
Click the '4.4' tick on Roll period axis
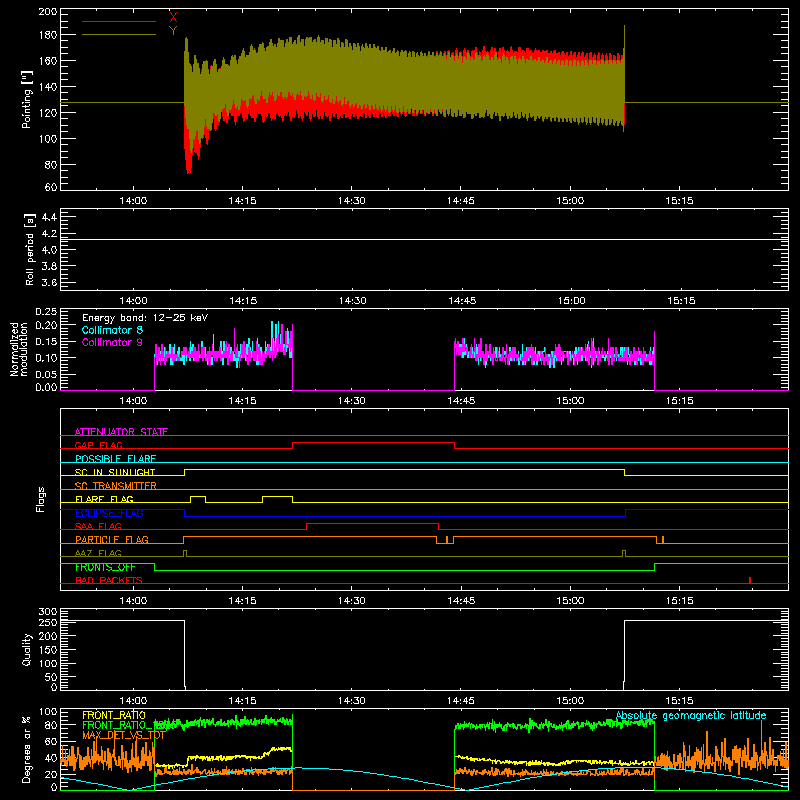coord(49,217)
